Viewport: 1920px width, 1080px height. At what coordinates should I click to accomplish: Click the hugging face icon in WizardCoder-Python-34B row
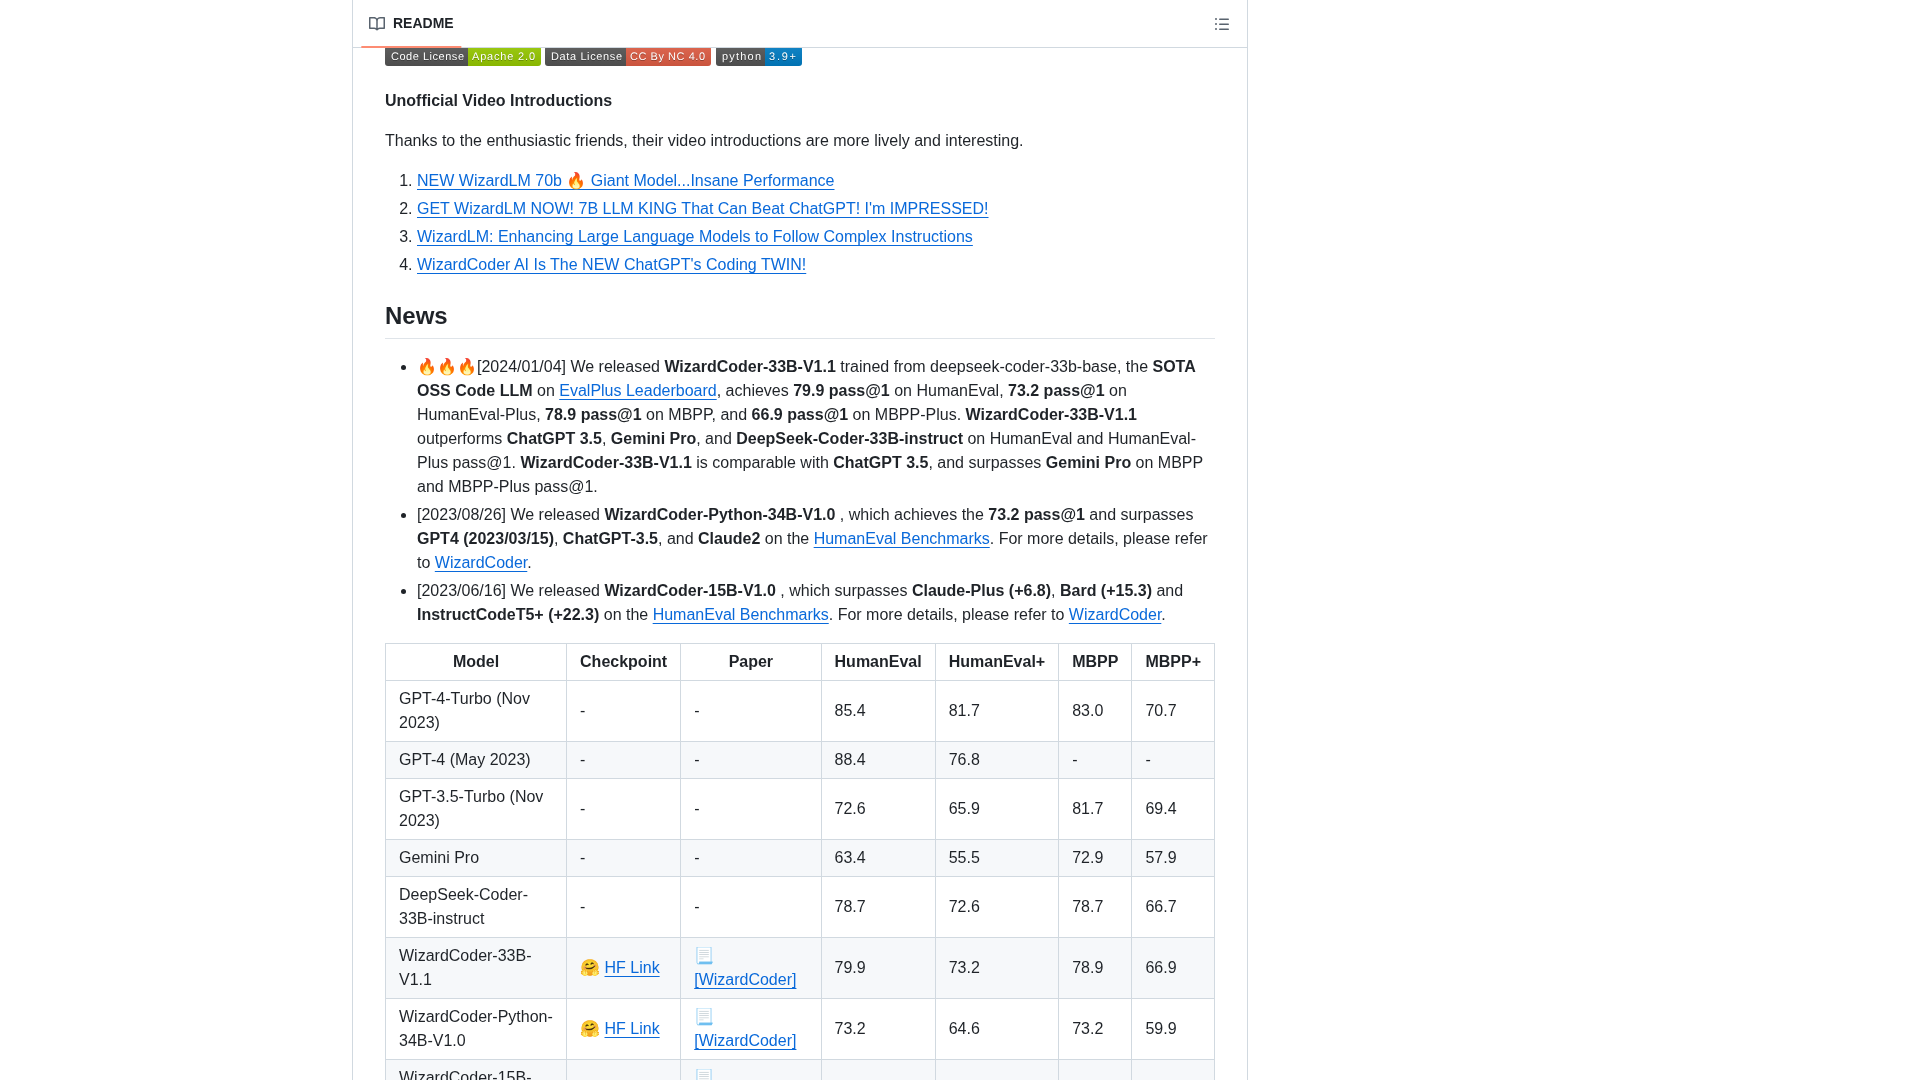(x=590, y=1028)
